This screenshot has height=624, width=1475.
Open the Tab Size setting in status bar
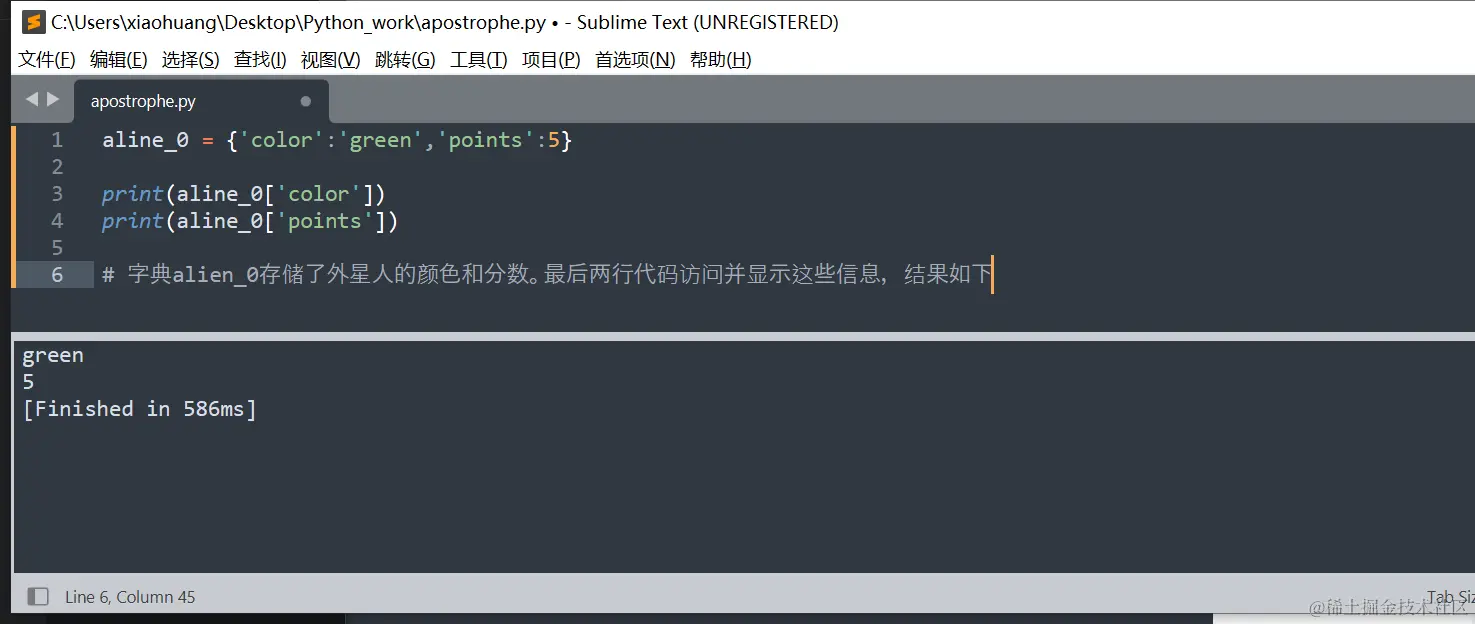1450,597
